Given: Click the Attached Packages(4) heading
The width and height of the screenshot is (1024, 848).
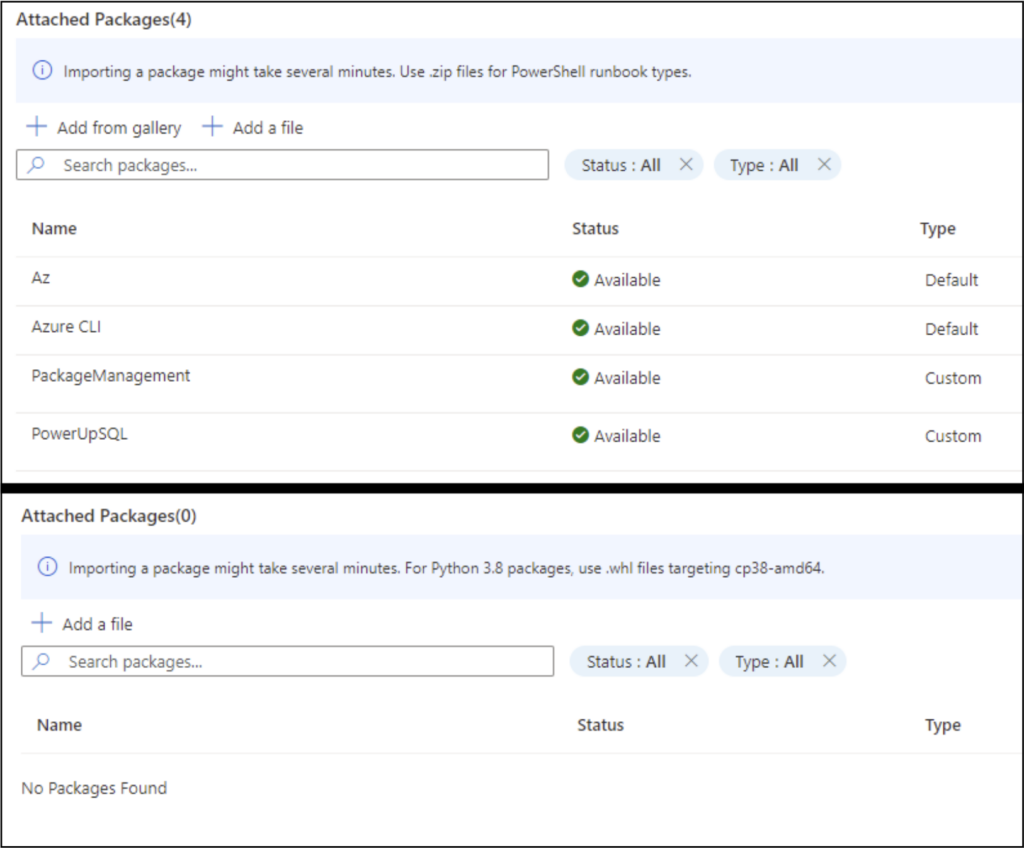Looking at the screenshot, I should (104, 20).
